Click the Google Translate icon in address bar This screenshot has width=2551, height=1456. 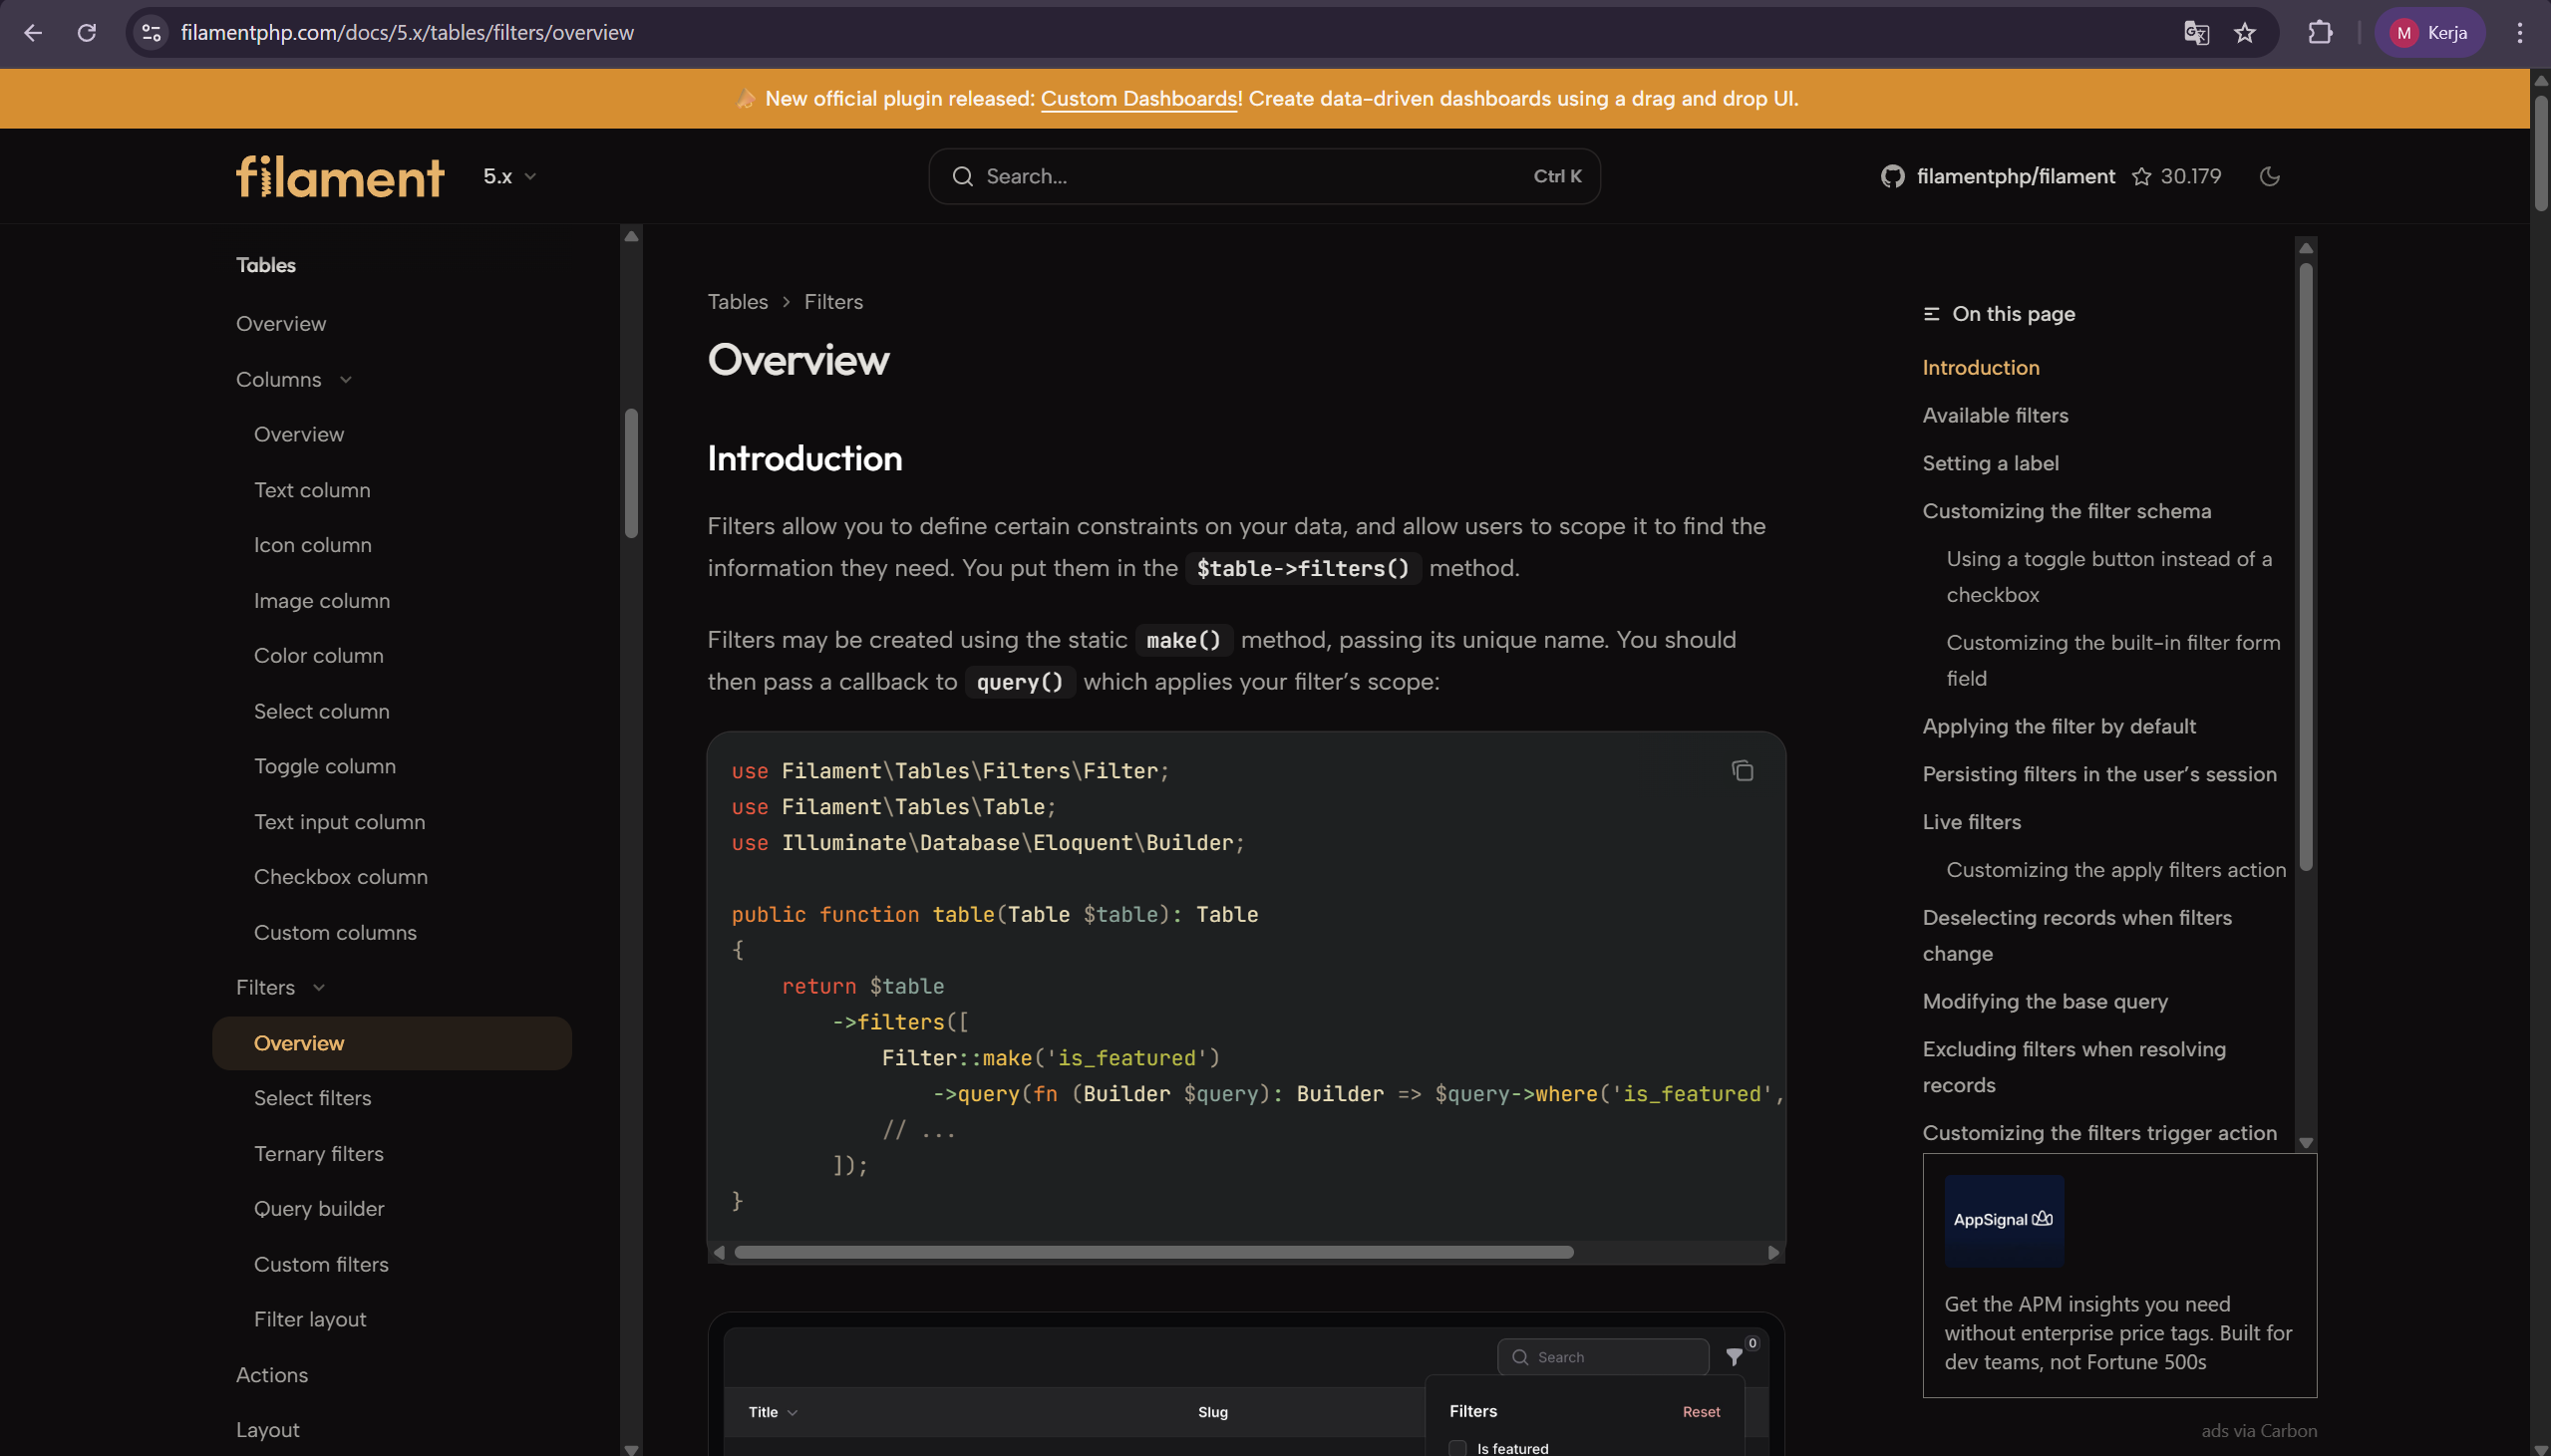(2196, 33)
